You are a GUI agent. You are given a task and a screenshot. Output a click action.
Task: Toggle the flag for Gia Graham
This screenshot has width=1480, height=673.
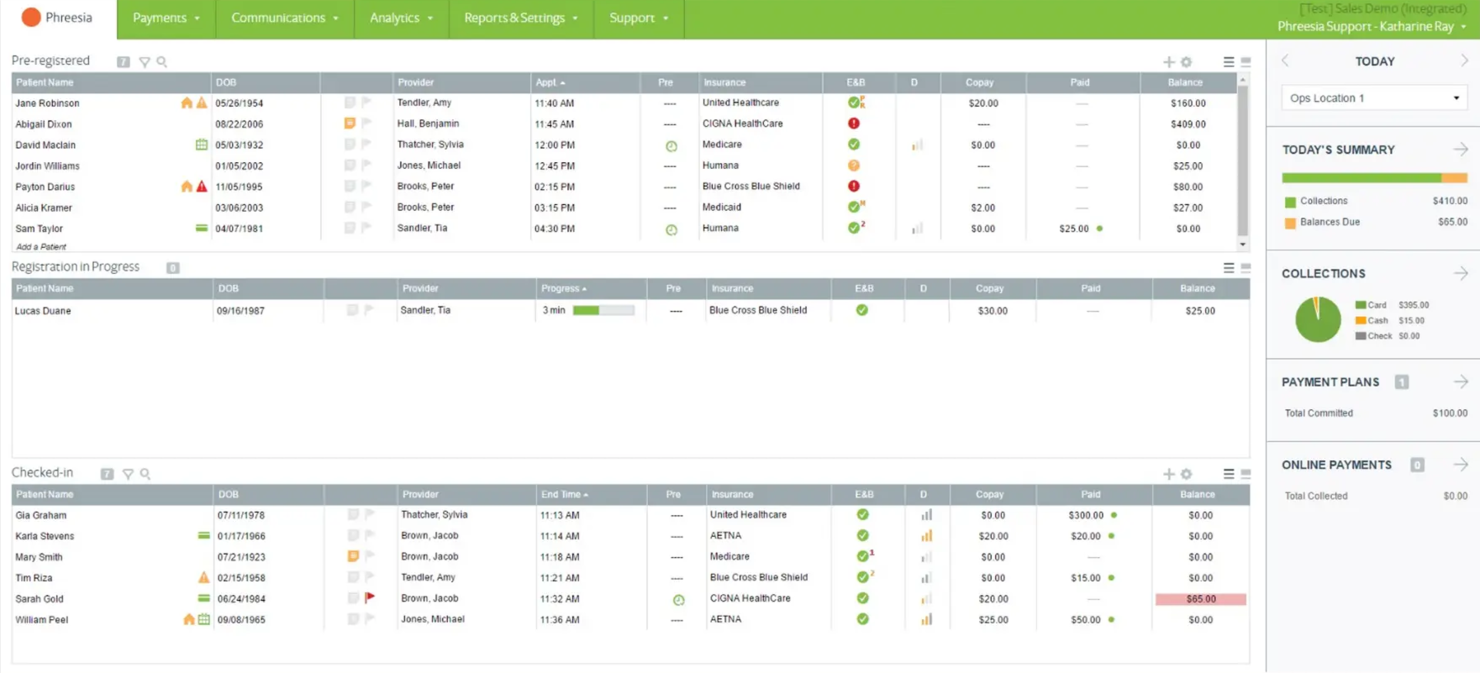point(370,515)
